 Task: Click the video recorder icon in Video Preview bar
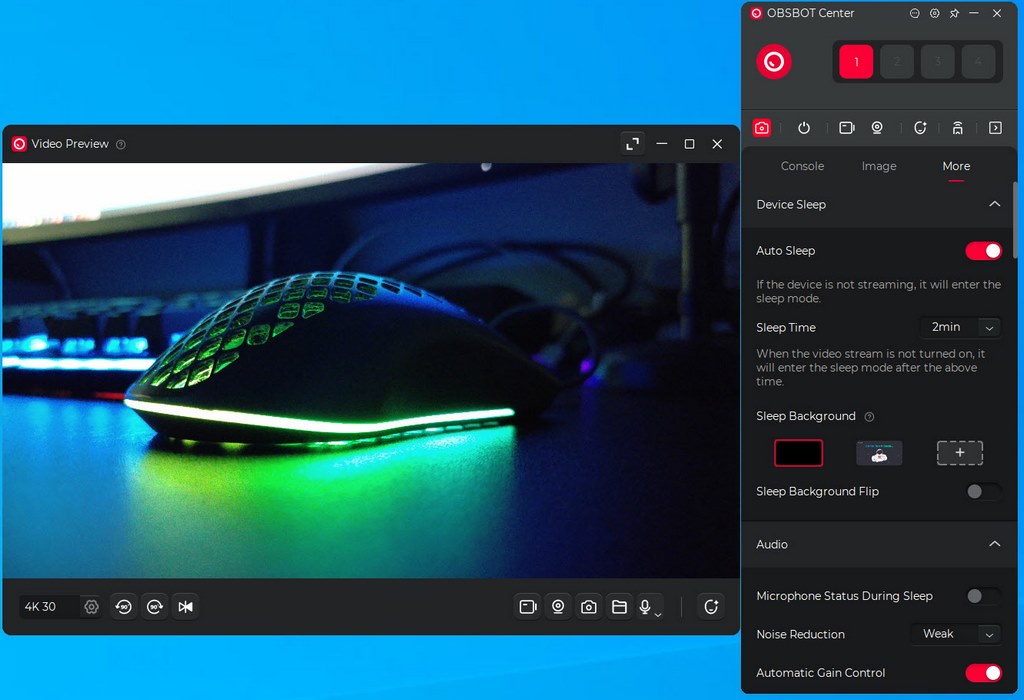pos(528,607)
